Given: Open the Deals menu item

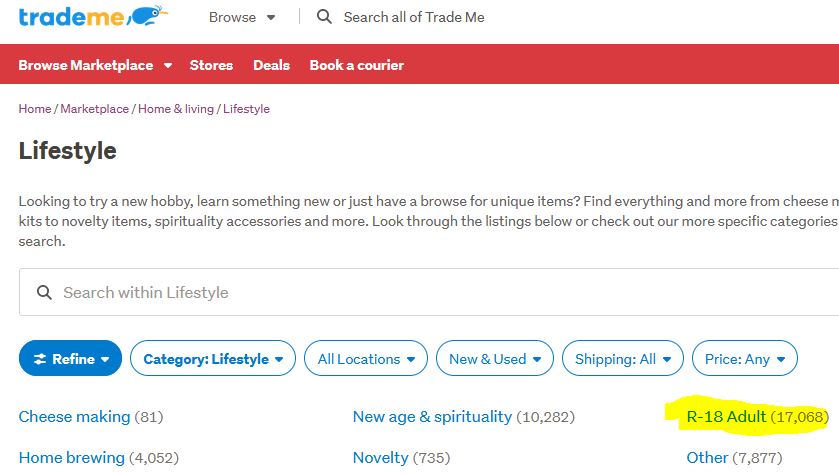Looking at the screenshot, I should point(271,65).
